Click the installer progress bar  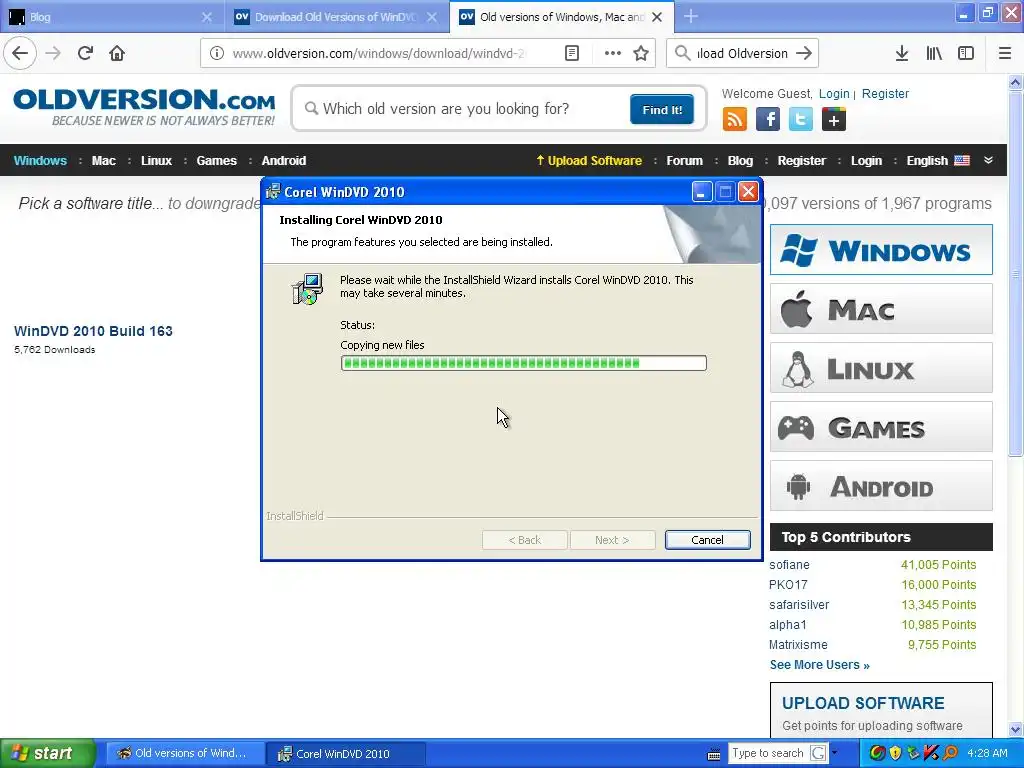(524, 363)
